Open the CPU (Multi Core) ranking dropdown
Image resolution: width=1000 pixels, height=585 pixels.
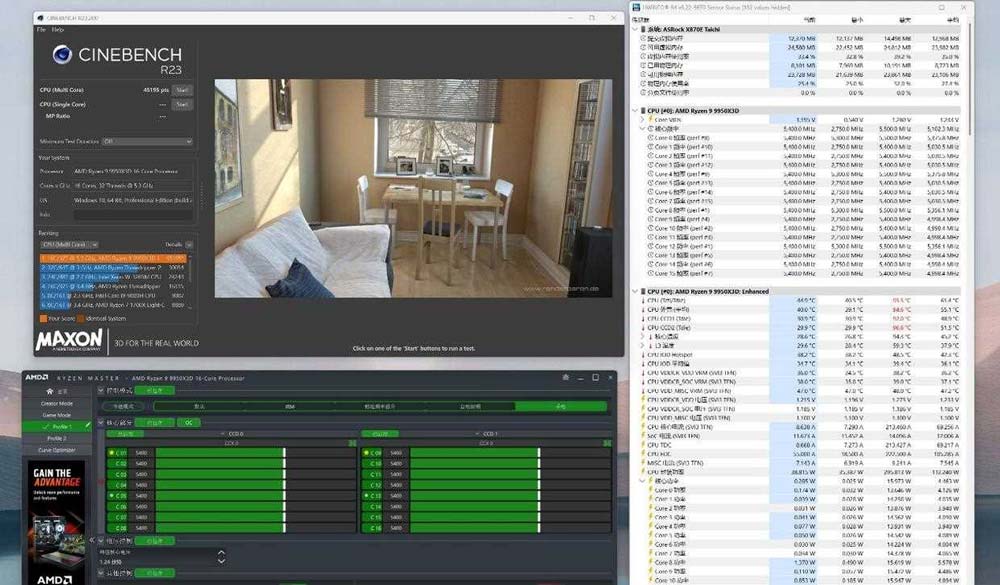[x=70, y=244]
